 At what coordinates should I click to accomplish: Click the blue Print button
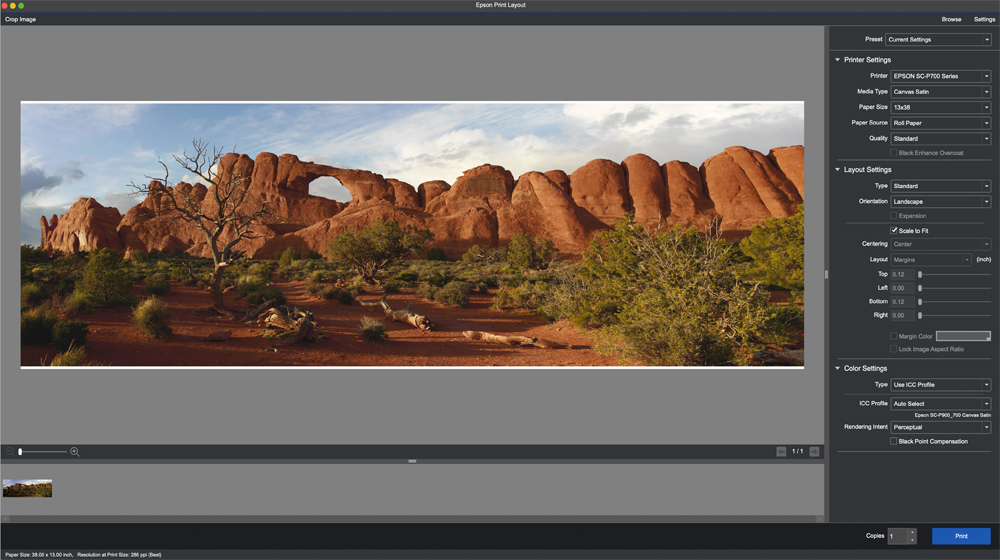pos(961,536)
